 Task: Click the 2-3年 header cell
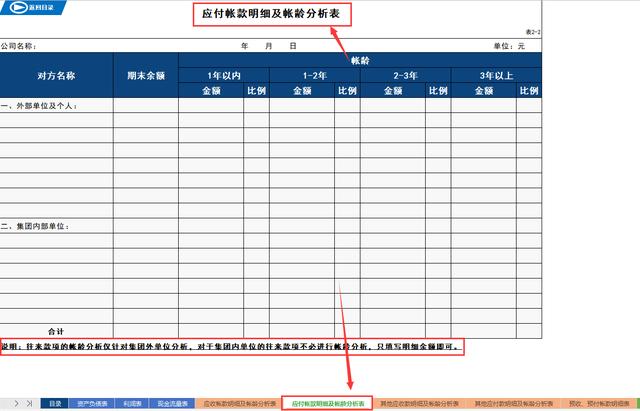(x=406, y=76)
